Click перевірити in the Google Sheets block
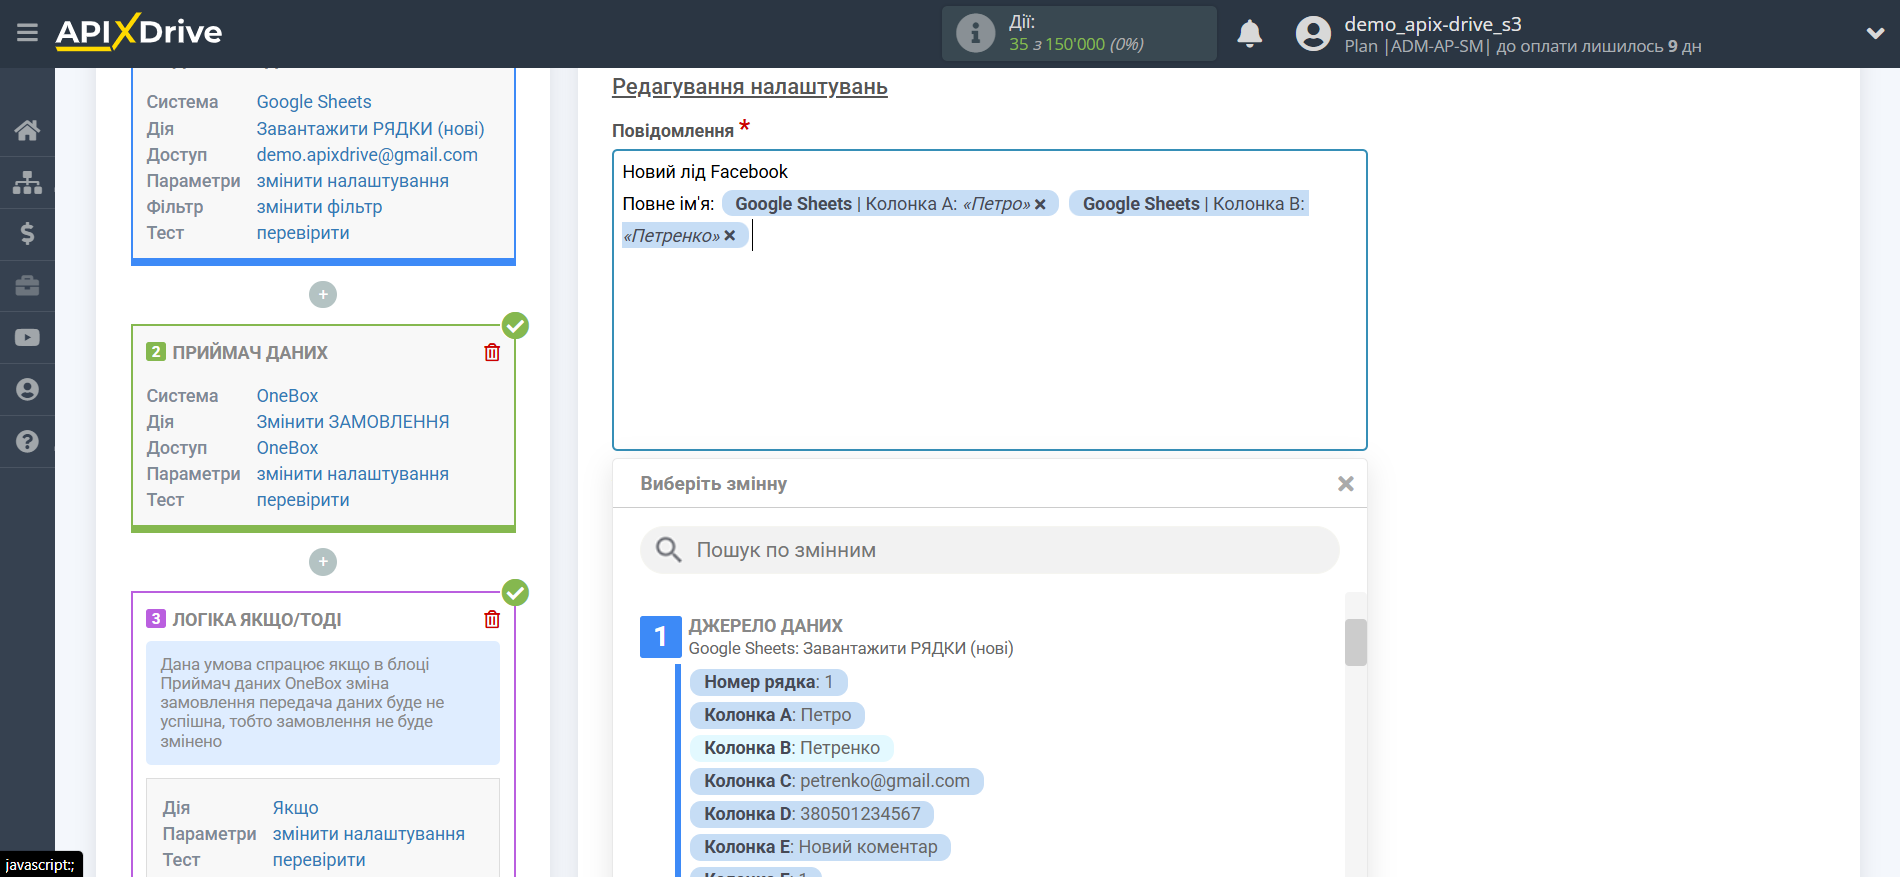The height and width of the screenshot is (877, 1900). (303, 233)
